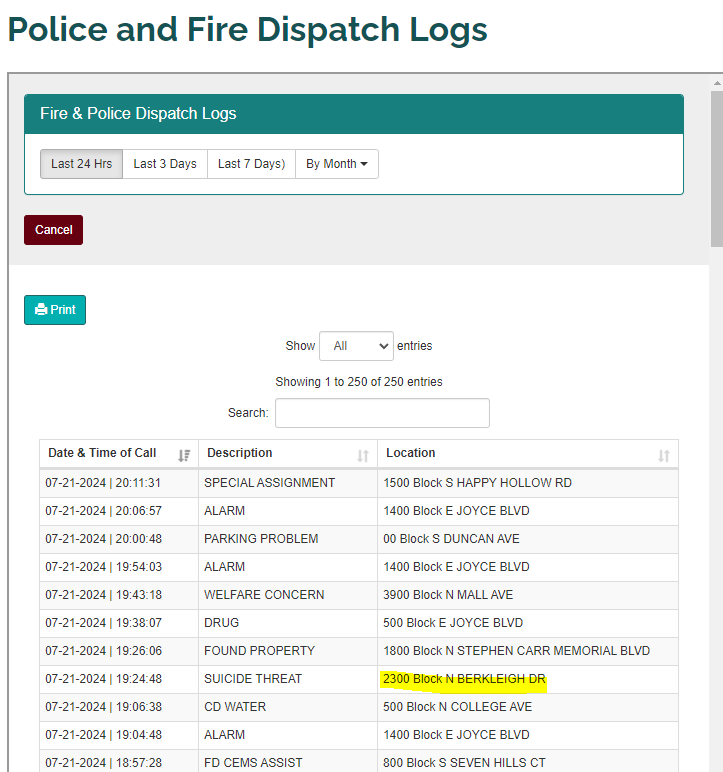The width and height of the screenshot is (723, 772).
Task: Print the dispatch log
Action: tap(55, 310)
